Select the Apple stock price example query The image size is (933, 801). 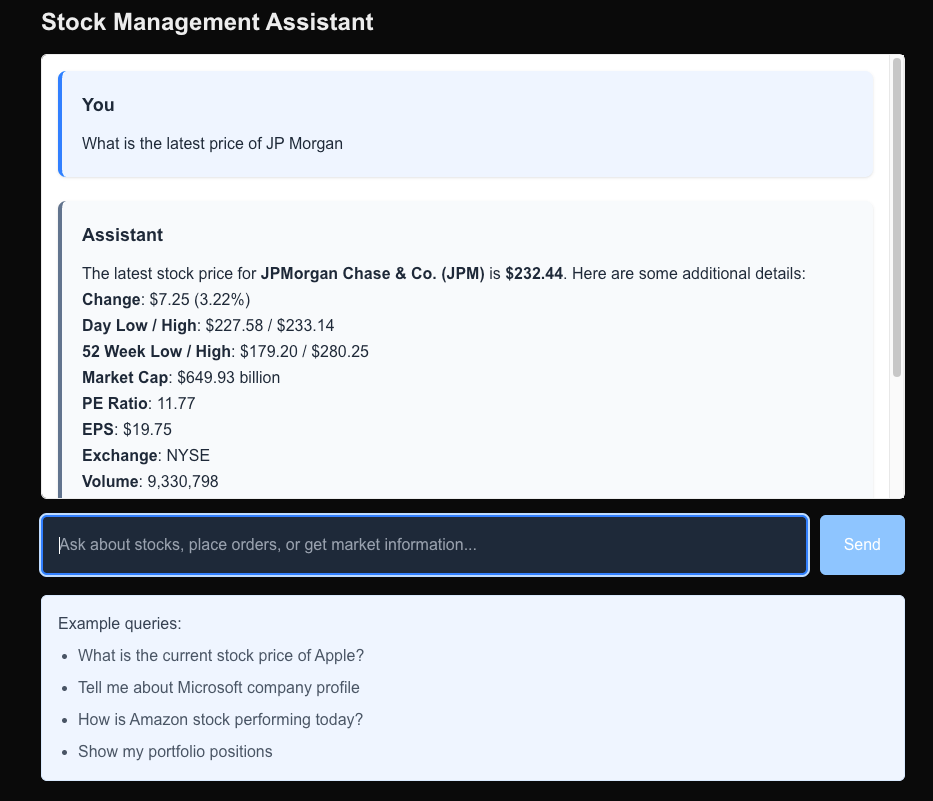221,656
